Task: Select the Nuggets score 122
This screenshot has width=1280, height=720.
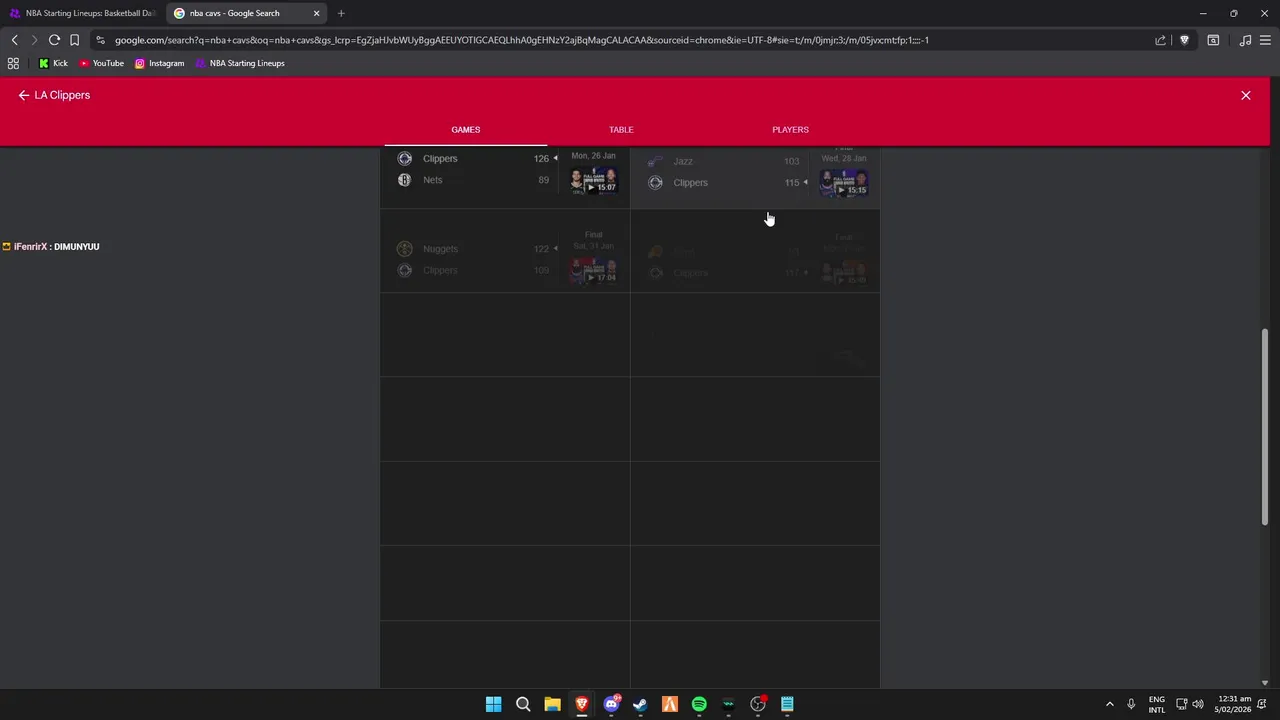Action: (541, 249)
